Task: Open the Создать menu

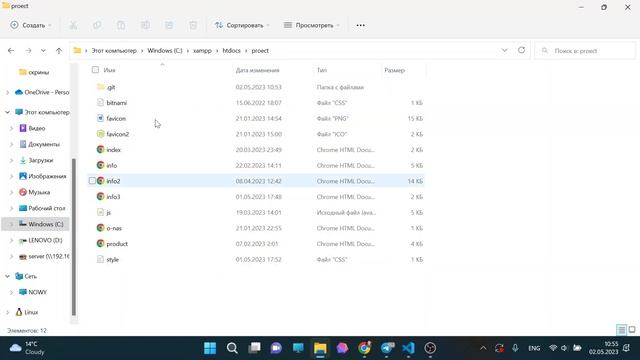Action: pos(31,25)
